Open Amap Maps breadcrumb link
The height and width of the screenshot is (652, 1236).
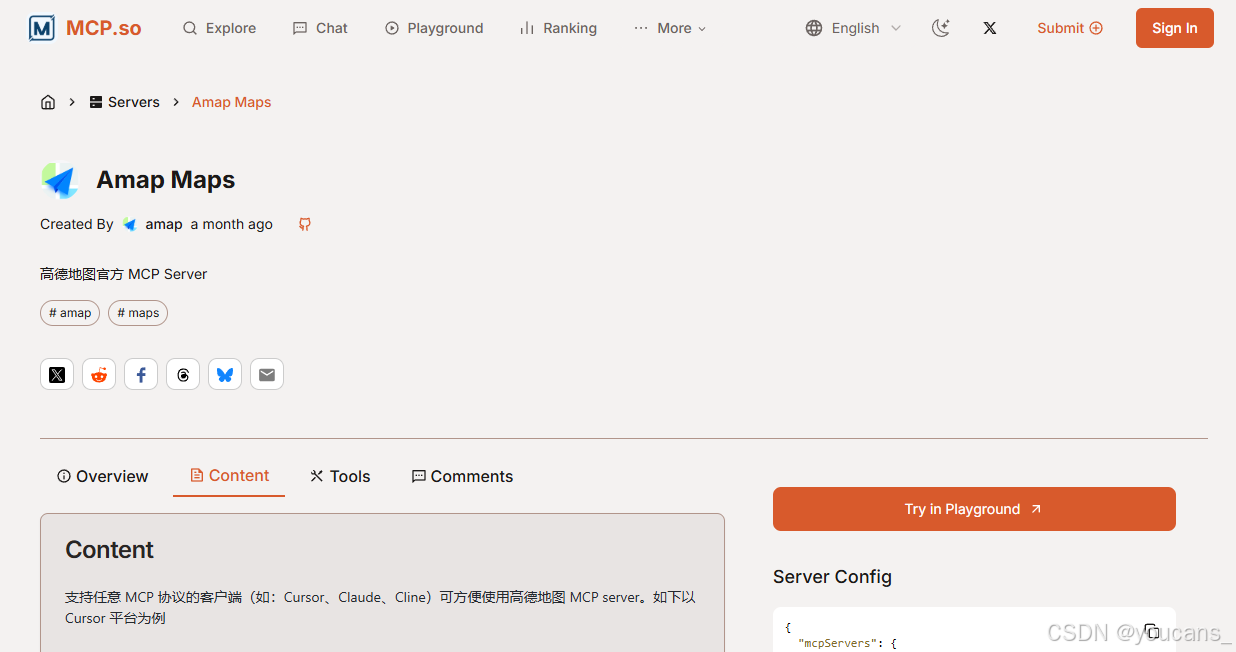pyautogui.click(x=231, y=102)
